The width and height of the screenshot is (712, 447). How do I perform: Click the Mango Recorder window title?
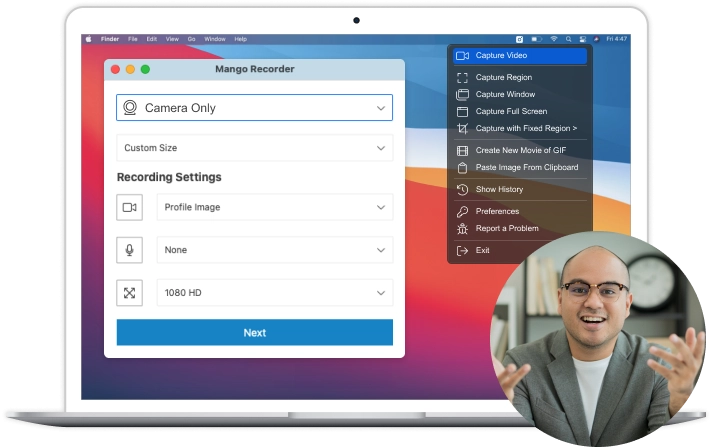255,69
